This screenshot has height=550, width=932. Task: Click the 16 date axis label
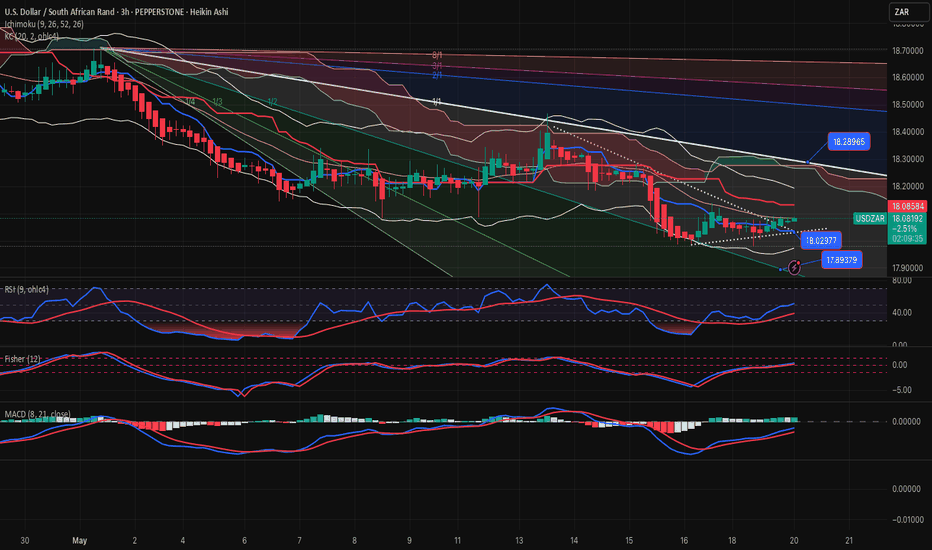point(684,540)
